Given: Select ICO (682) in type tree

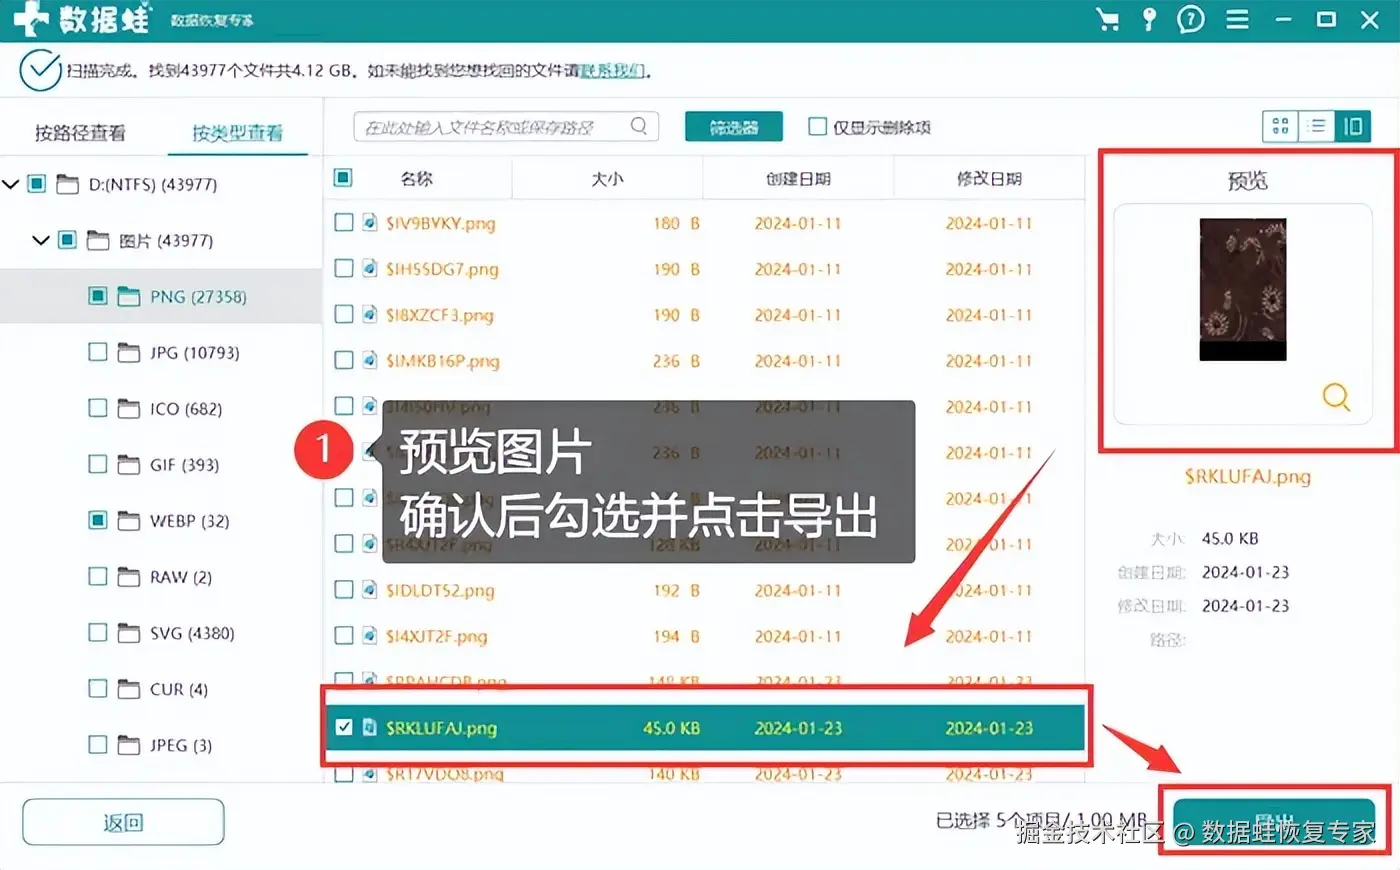Looking at the screenshot, I should click(x=186, y=408).
